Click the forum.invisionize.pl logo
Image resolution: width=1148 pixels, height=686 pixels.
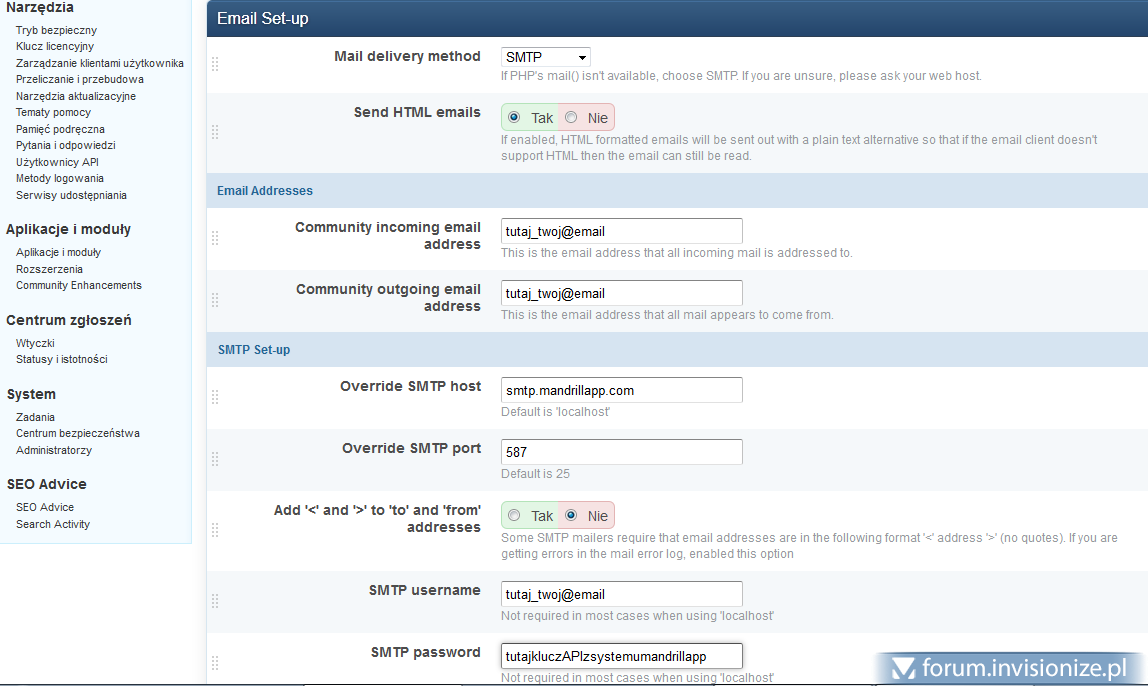click(1012, 667)
